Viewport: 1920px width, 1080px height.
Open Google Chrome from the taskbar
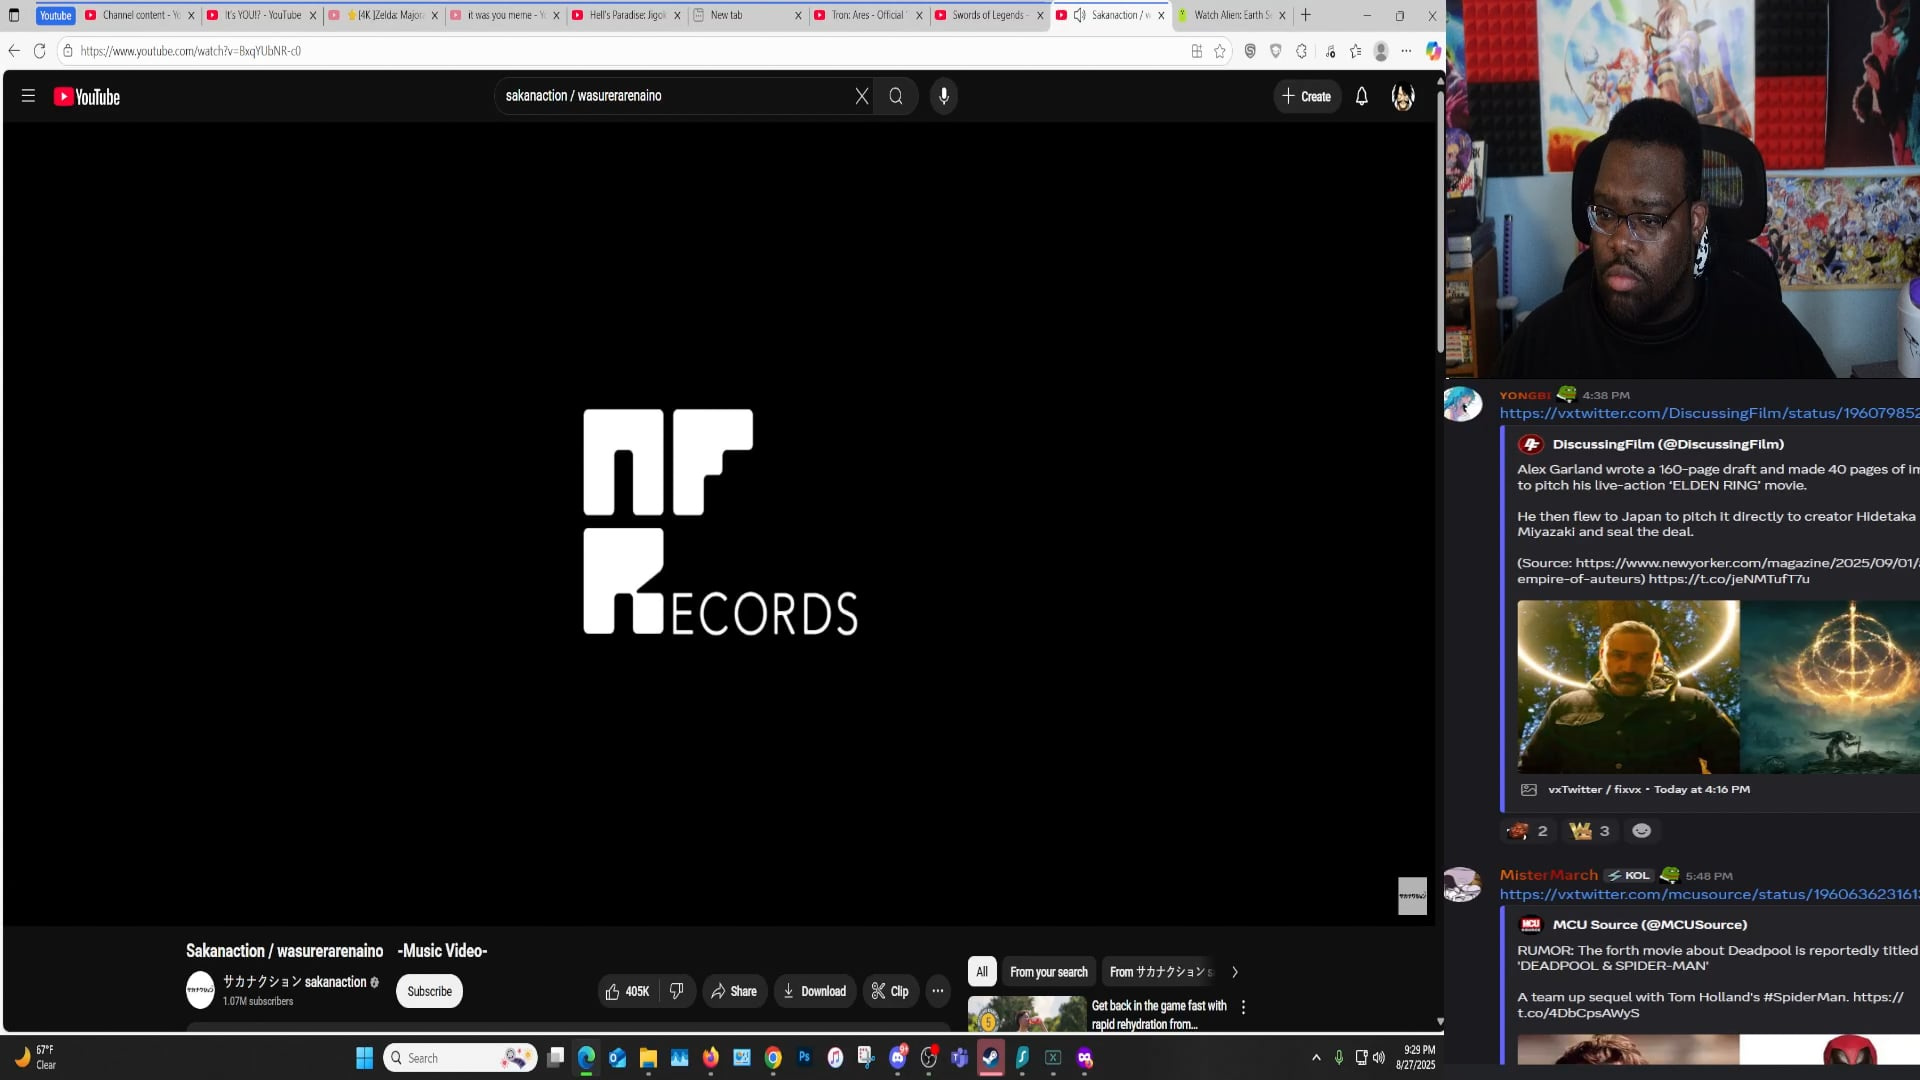click(773, 1057)
